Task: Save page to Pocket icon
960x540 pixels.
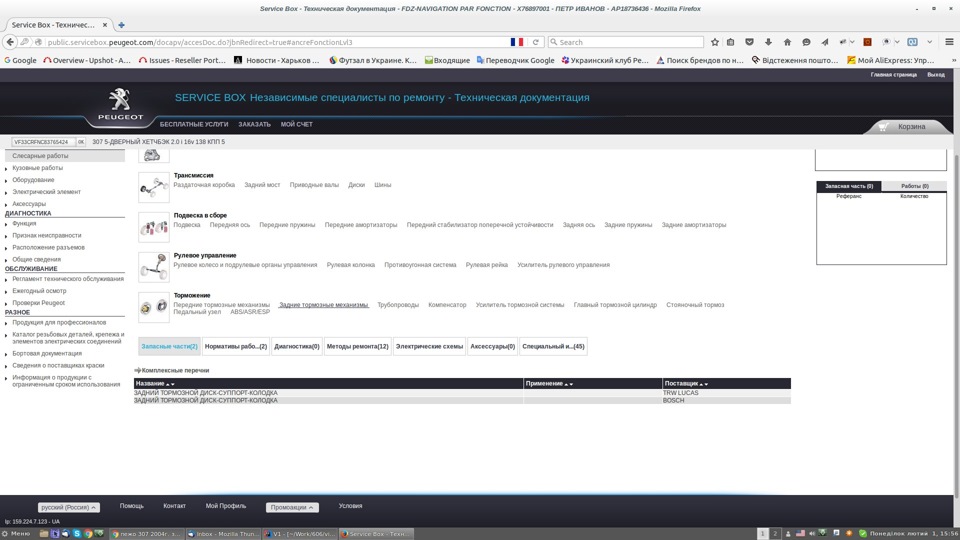Action: [x=749, y=42]
